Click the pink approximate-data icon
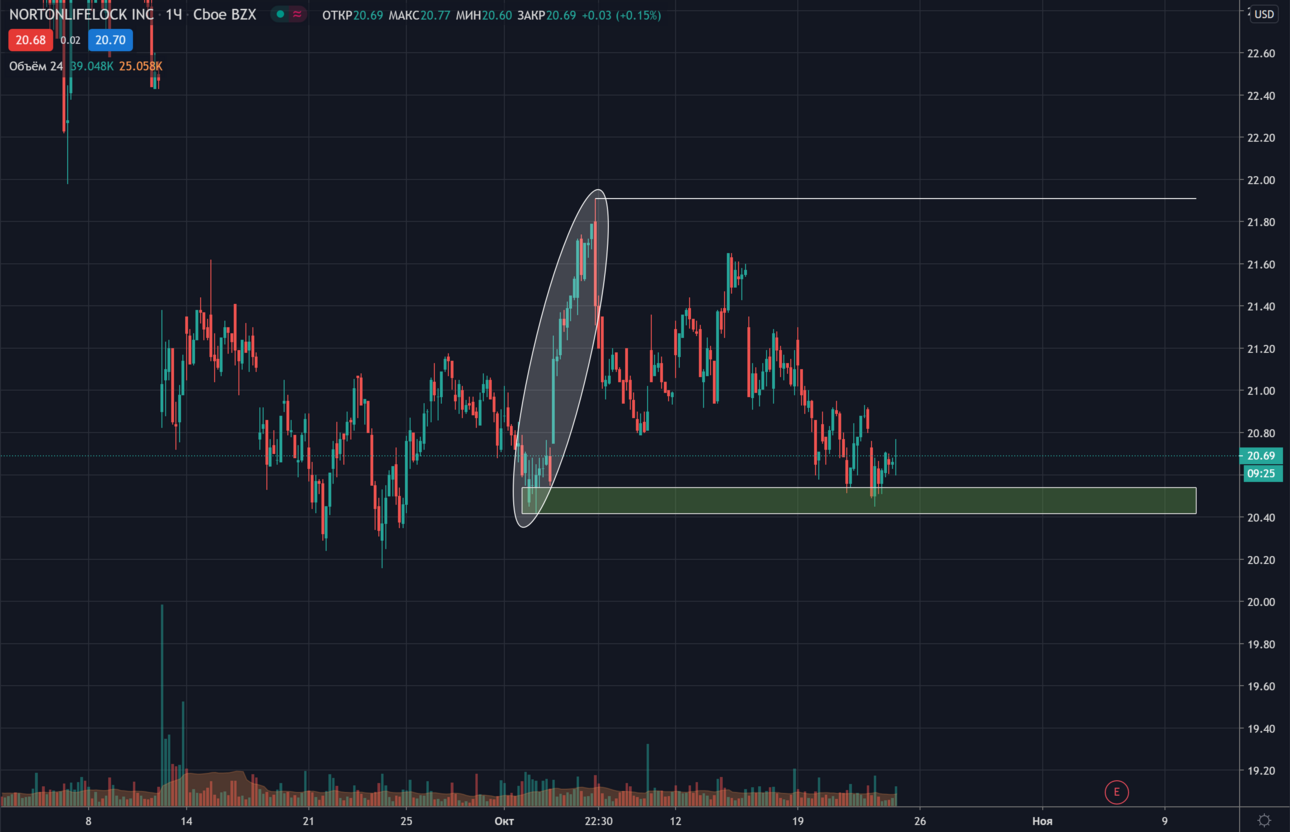This screenshot has height=832, width=1290. (x=298, y=15)
